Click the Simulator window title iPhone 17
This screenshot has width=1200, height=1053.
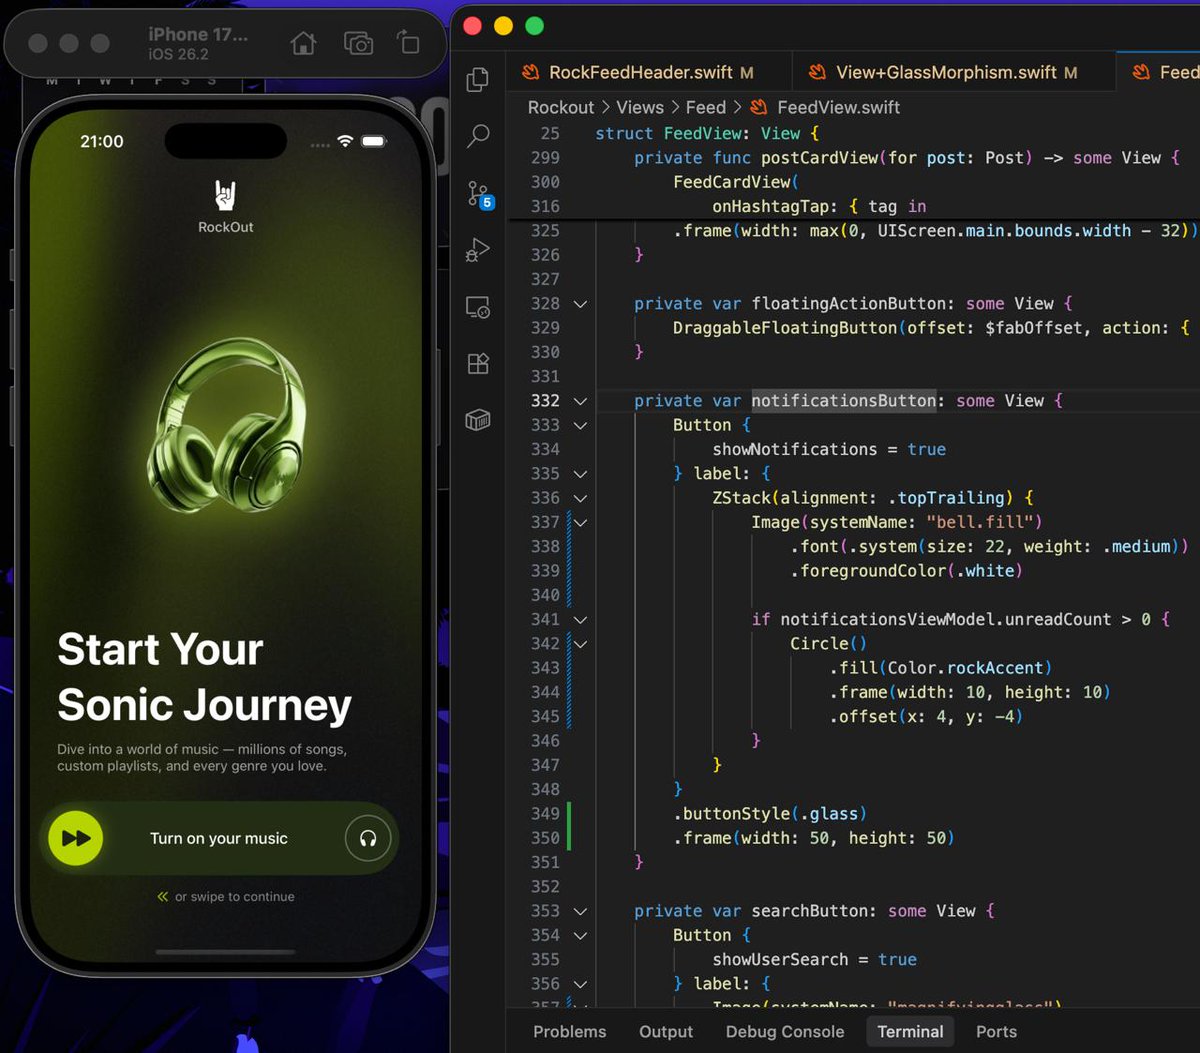tap(198, 34)
